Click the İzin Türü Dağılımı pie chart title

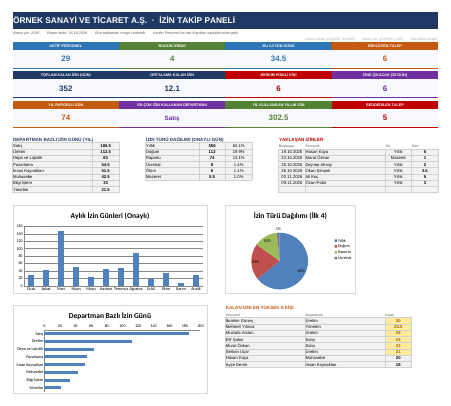coord(290,216)
